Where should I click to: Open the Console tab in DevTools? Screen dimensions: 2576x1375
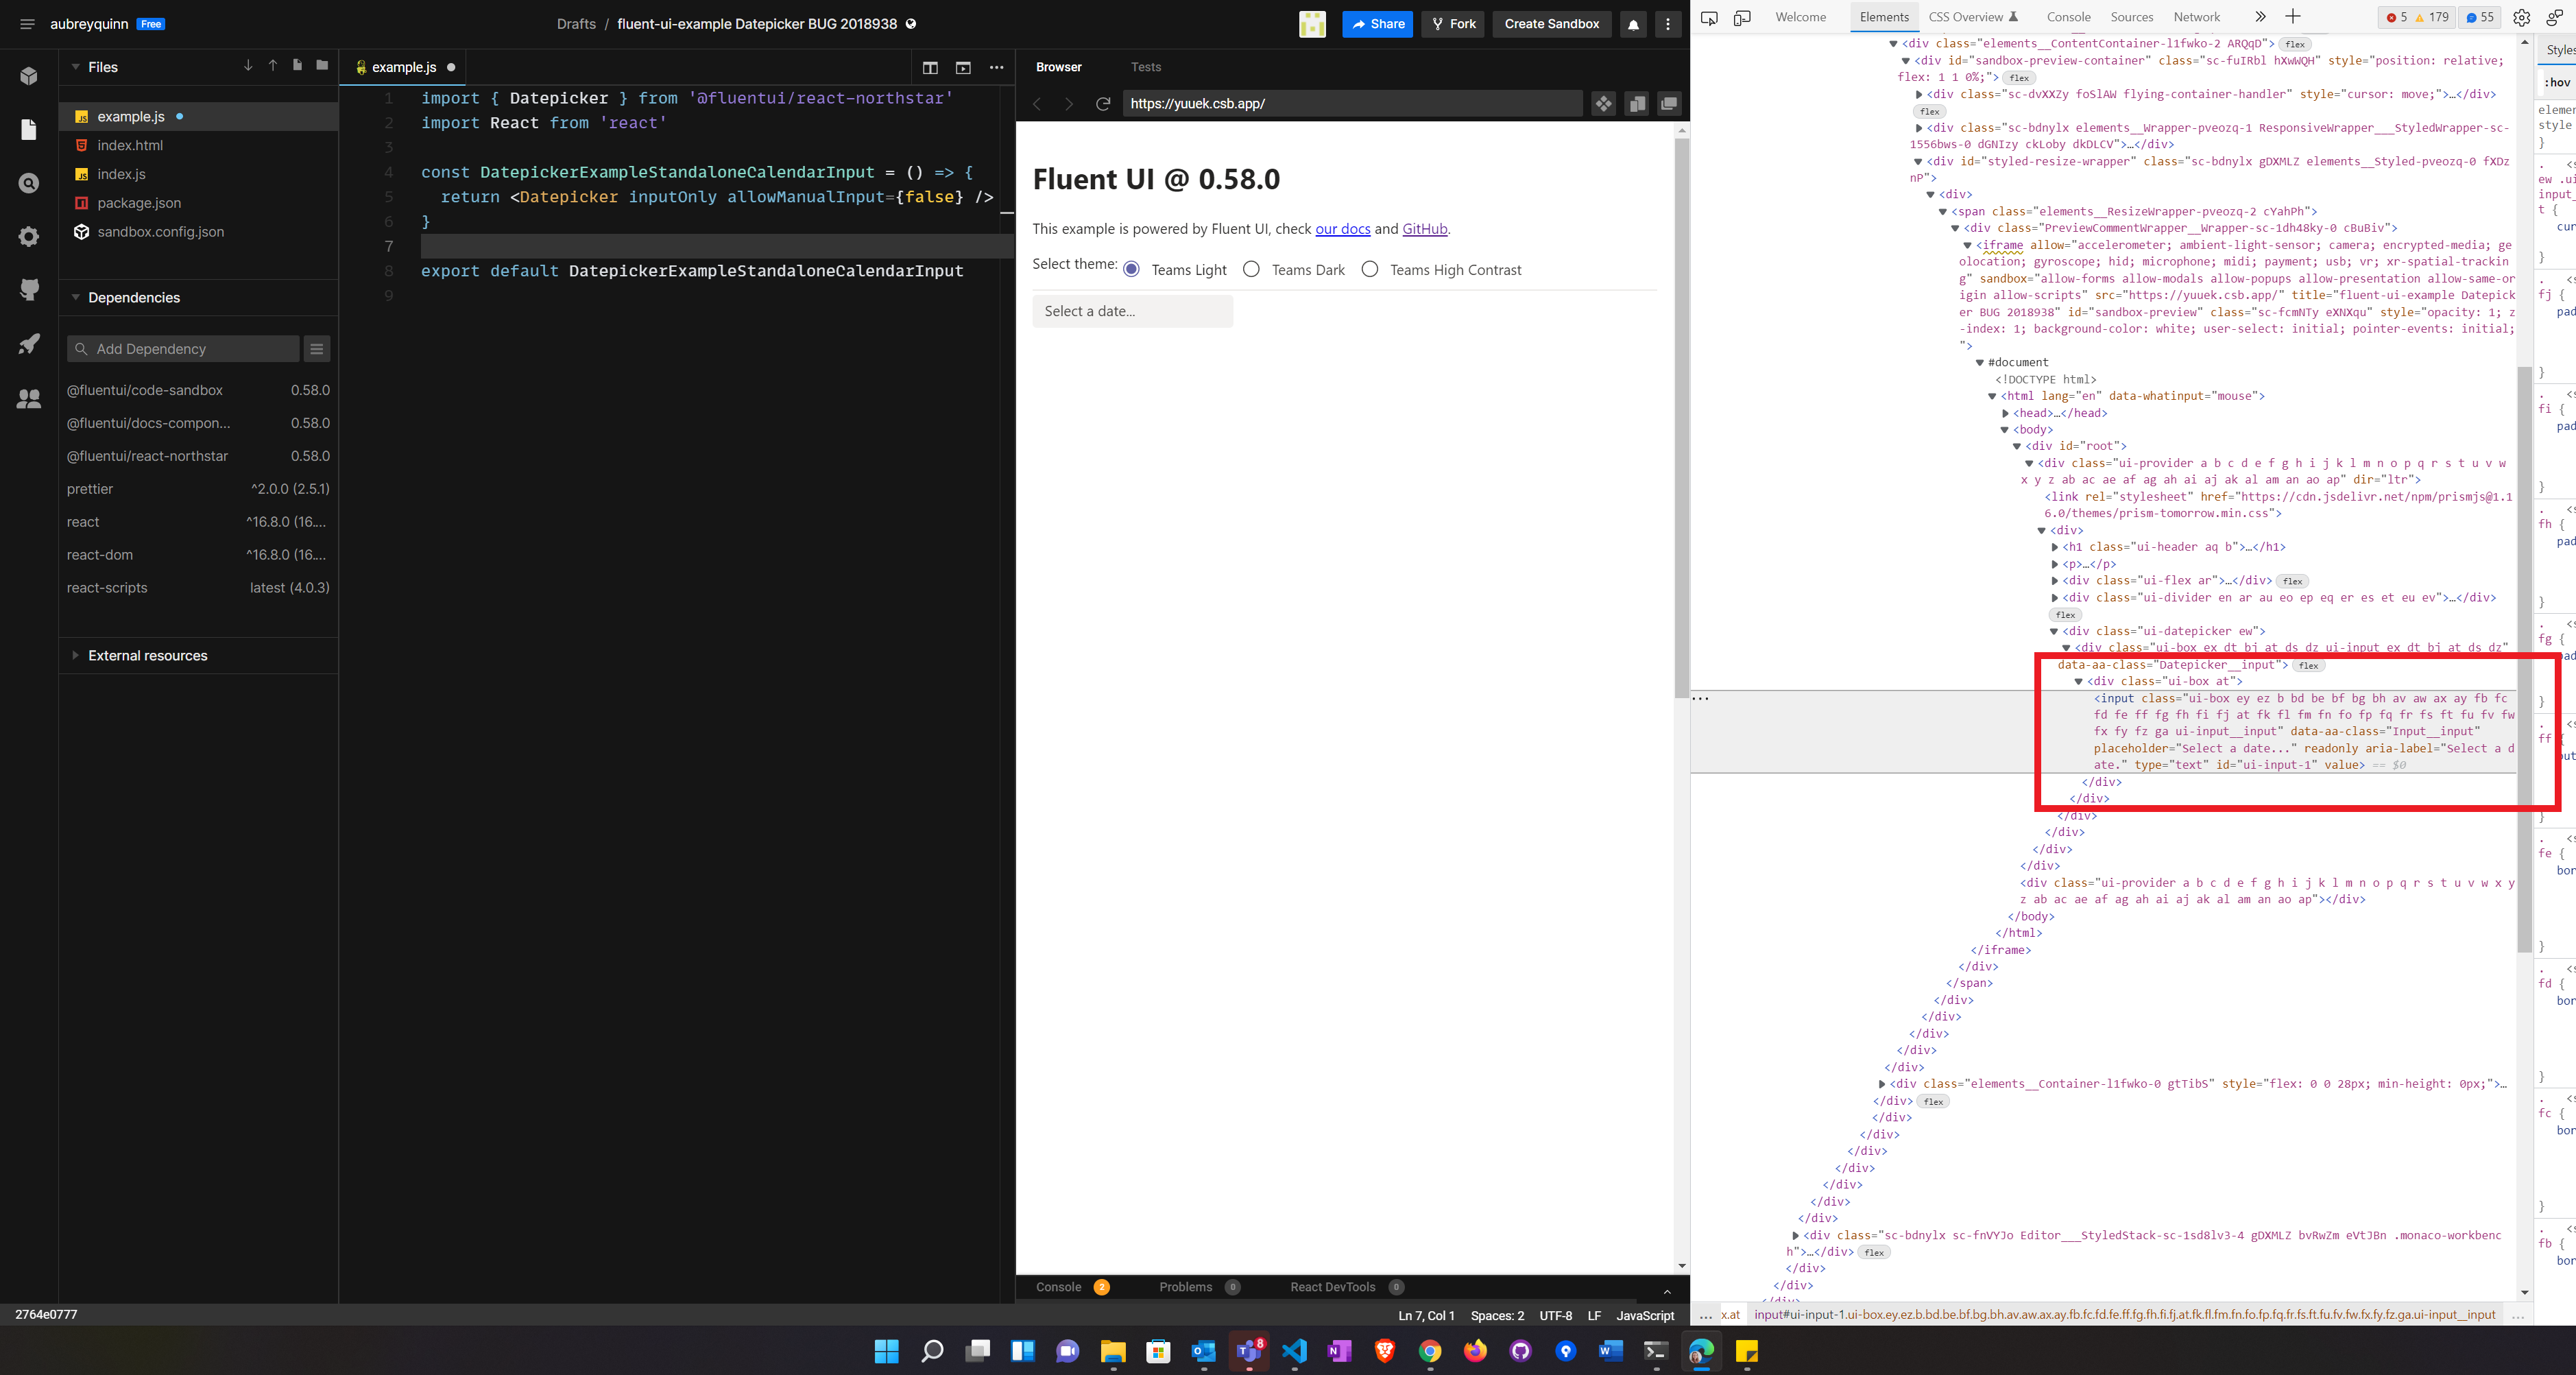click(x=2068, y=17)
